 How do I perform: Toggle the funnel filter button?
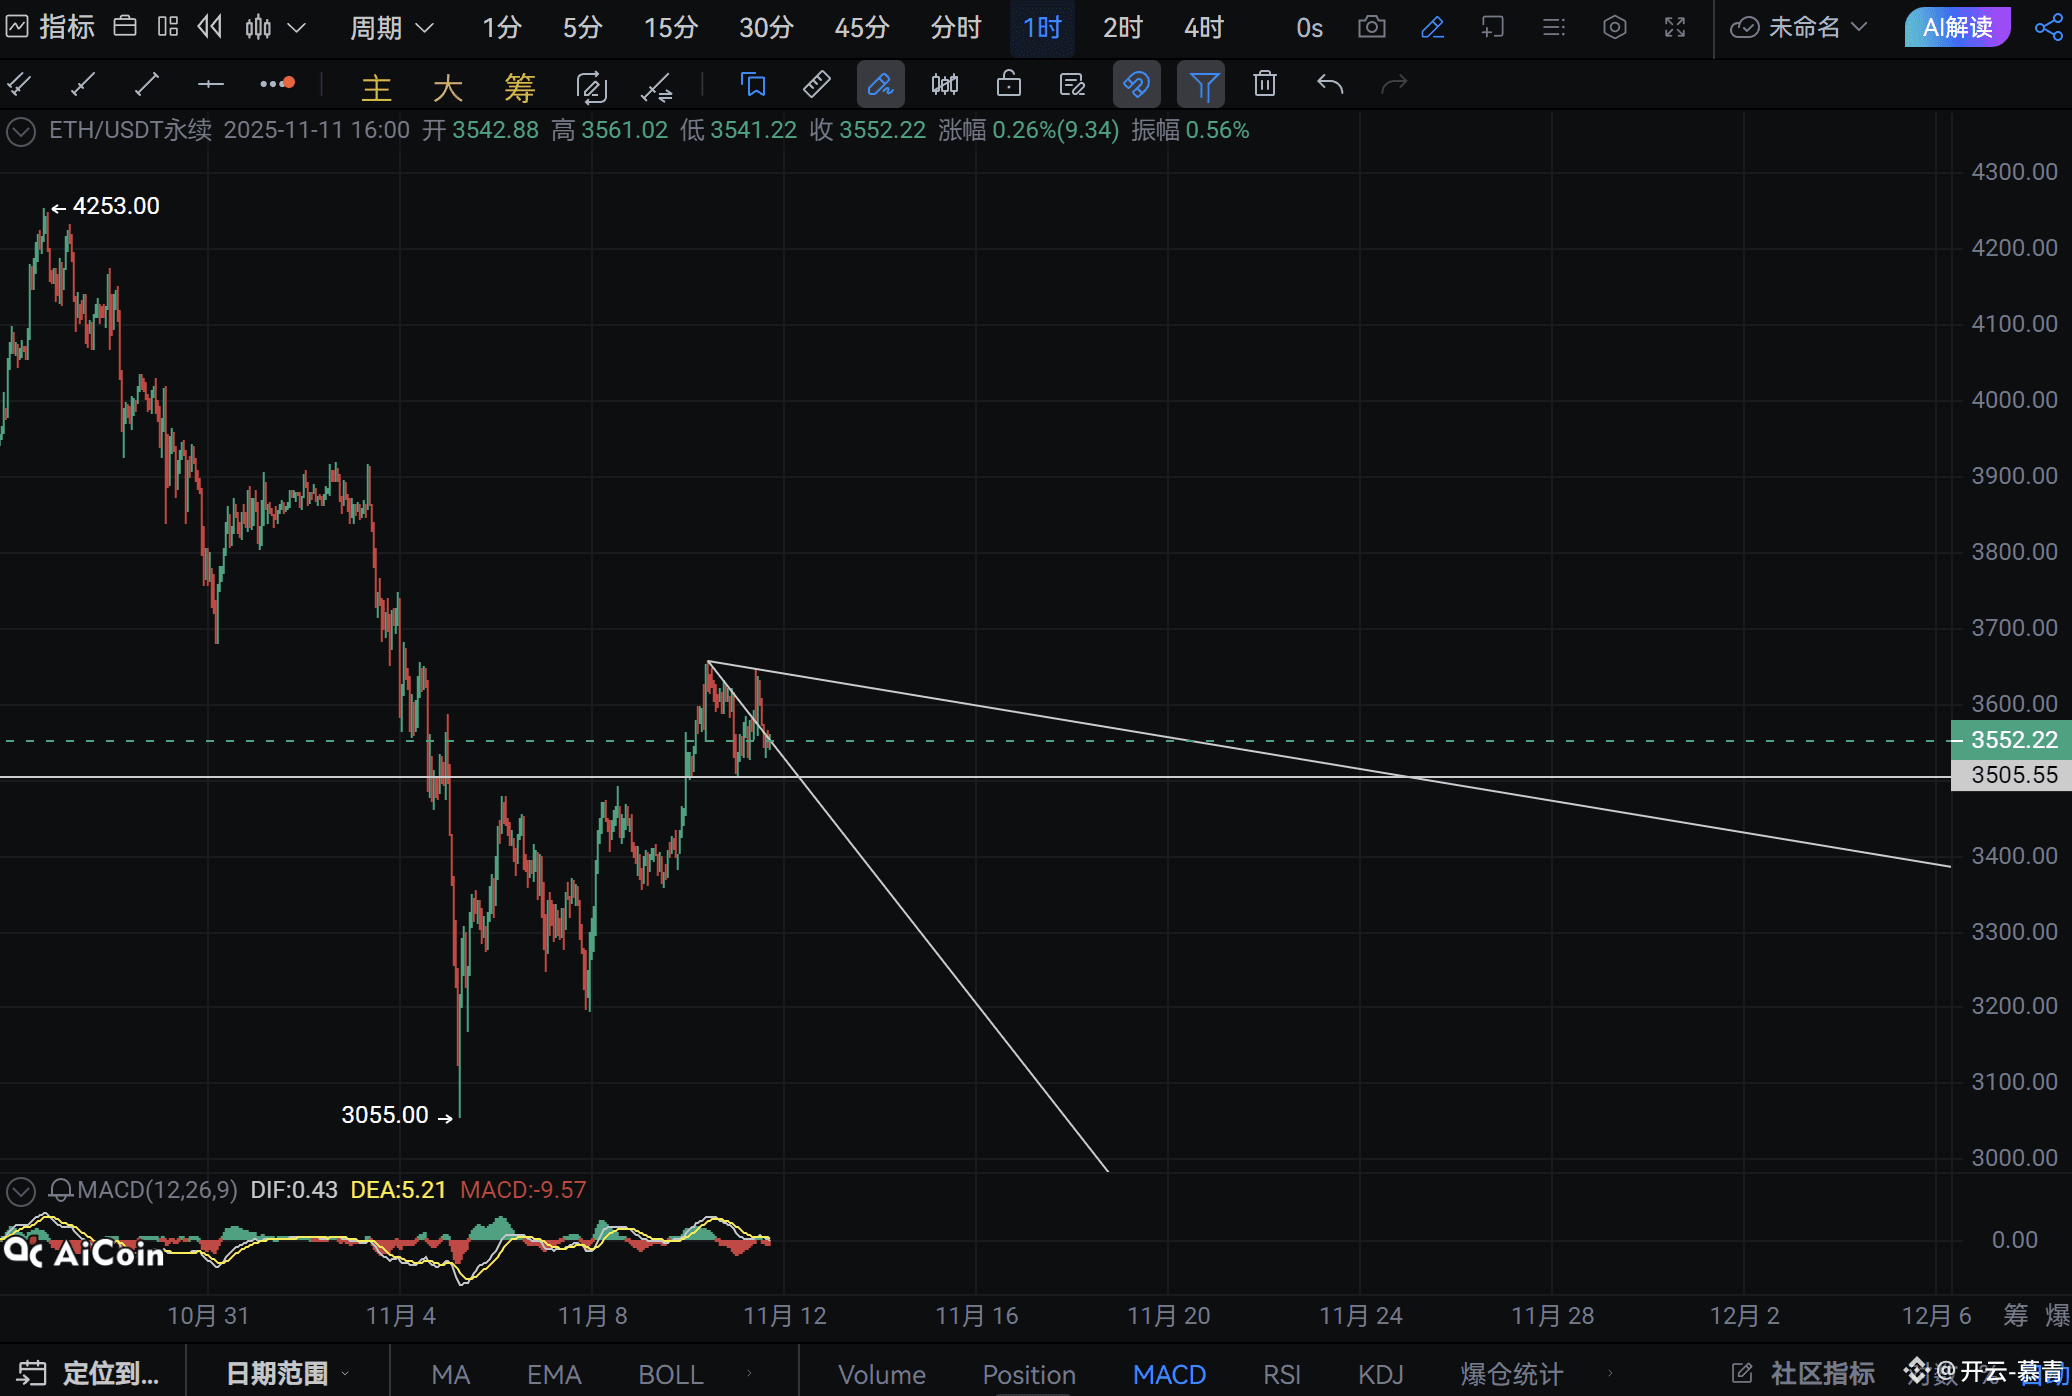click(1202, 85)
